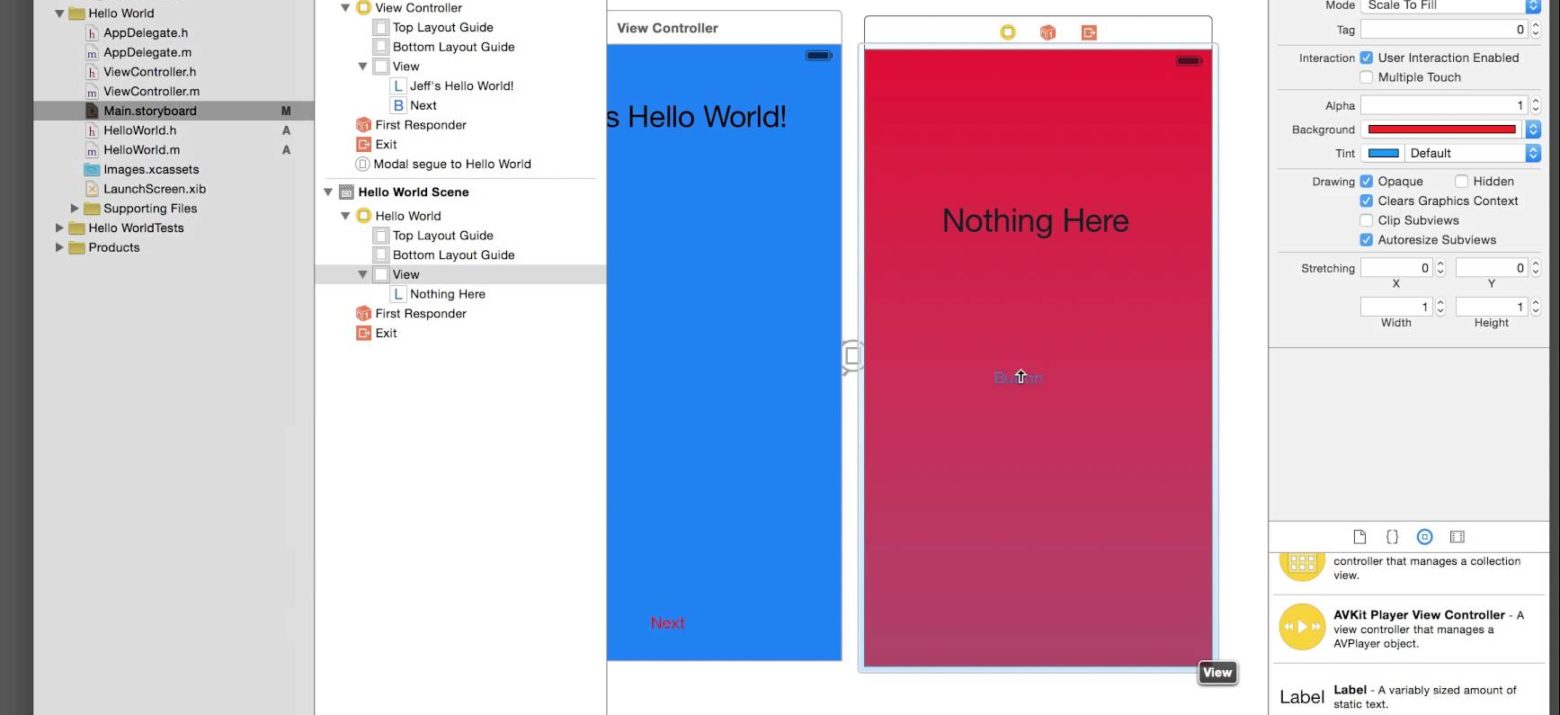Screen dimensions: 1560x715
Task: Enable the Multiple Touch checkbox
Action: pyautogui.click(x=1366, y=77)
